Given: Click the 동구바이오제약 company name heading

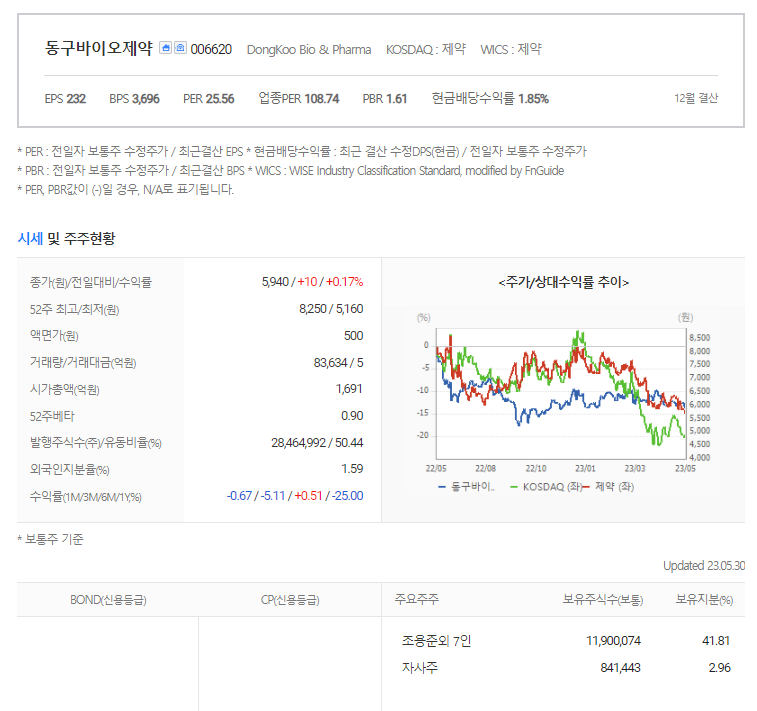Looking at the screenshot, I should pos(99,48).
